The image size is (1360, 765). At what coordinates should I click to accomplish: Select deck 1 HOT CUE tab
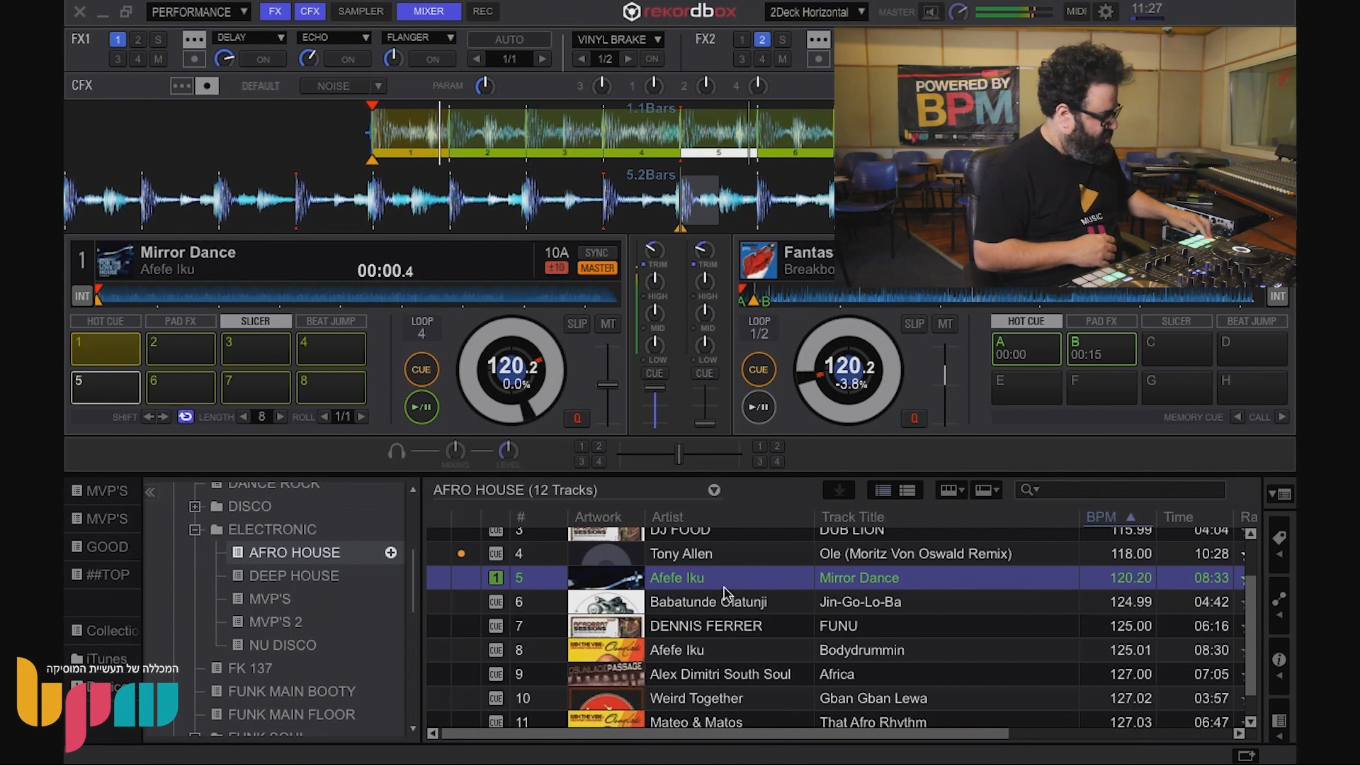[x=105, y=321]
